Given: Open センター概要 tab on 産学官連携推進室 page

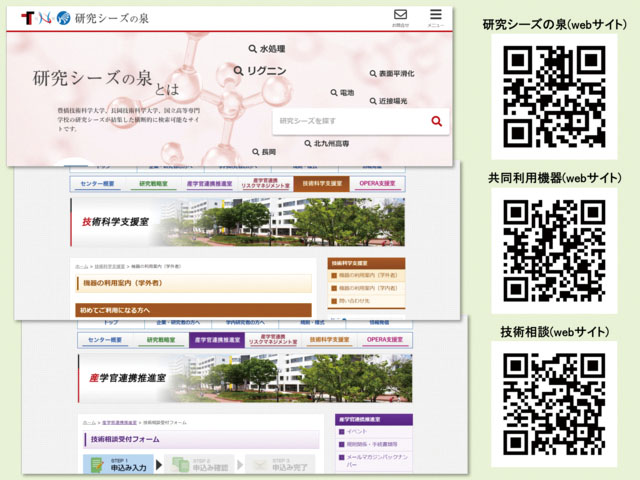Looking at the screenshot, I should [x=105, y=340].
